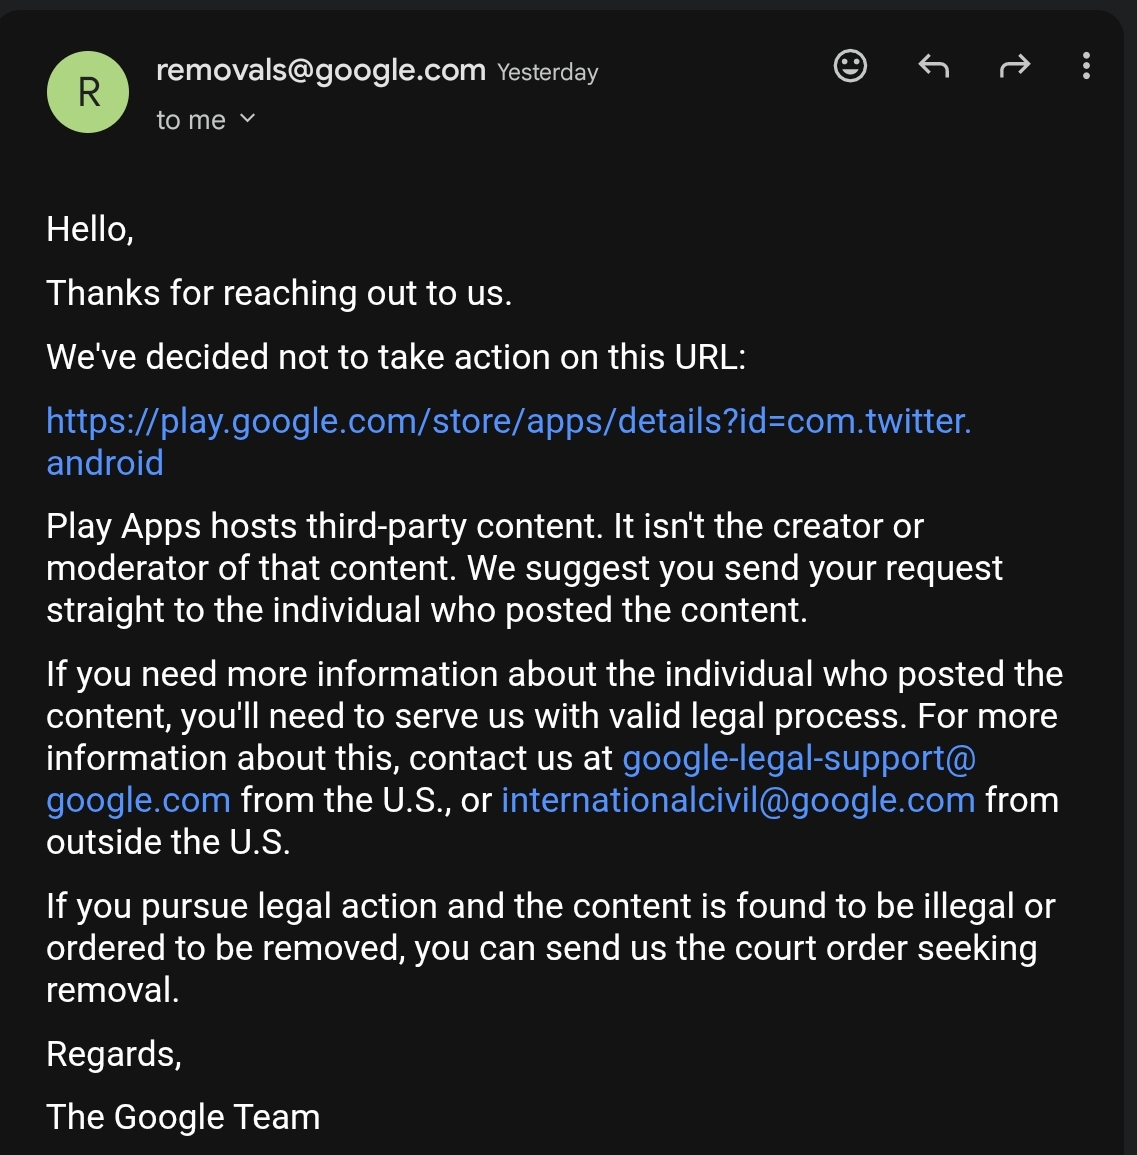The image size is (1137, 1155).
Task: Click the 'outside the U.S.' text
Action: click(x=168, y=842)
